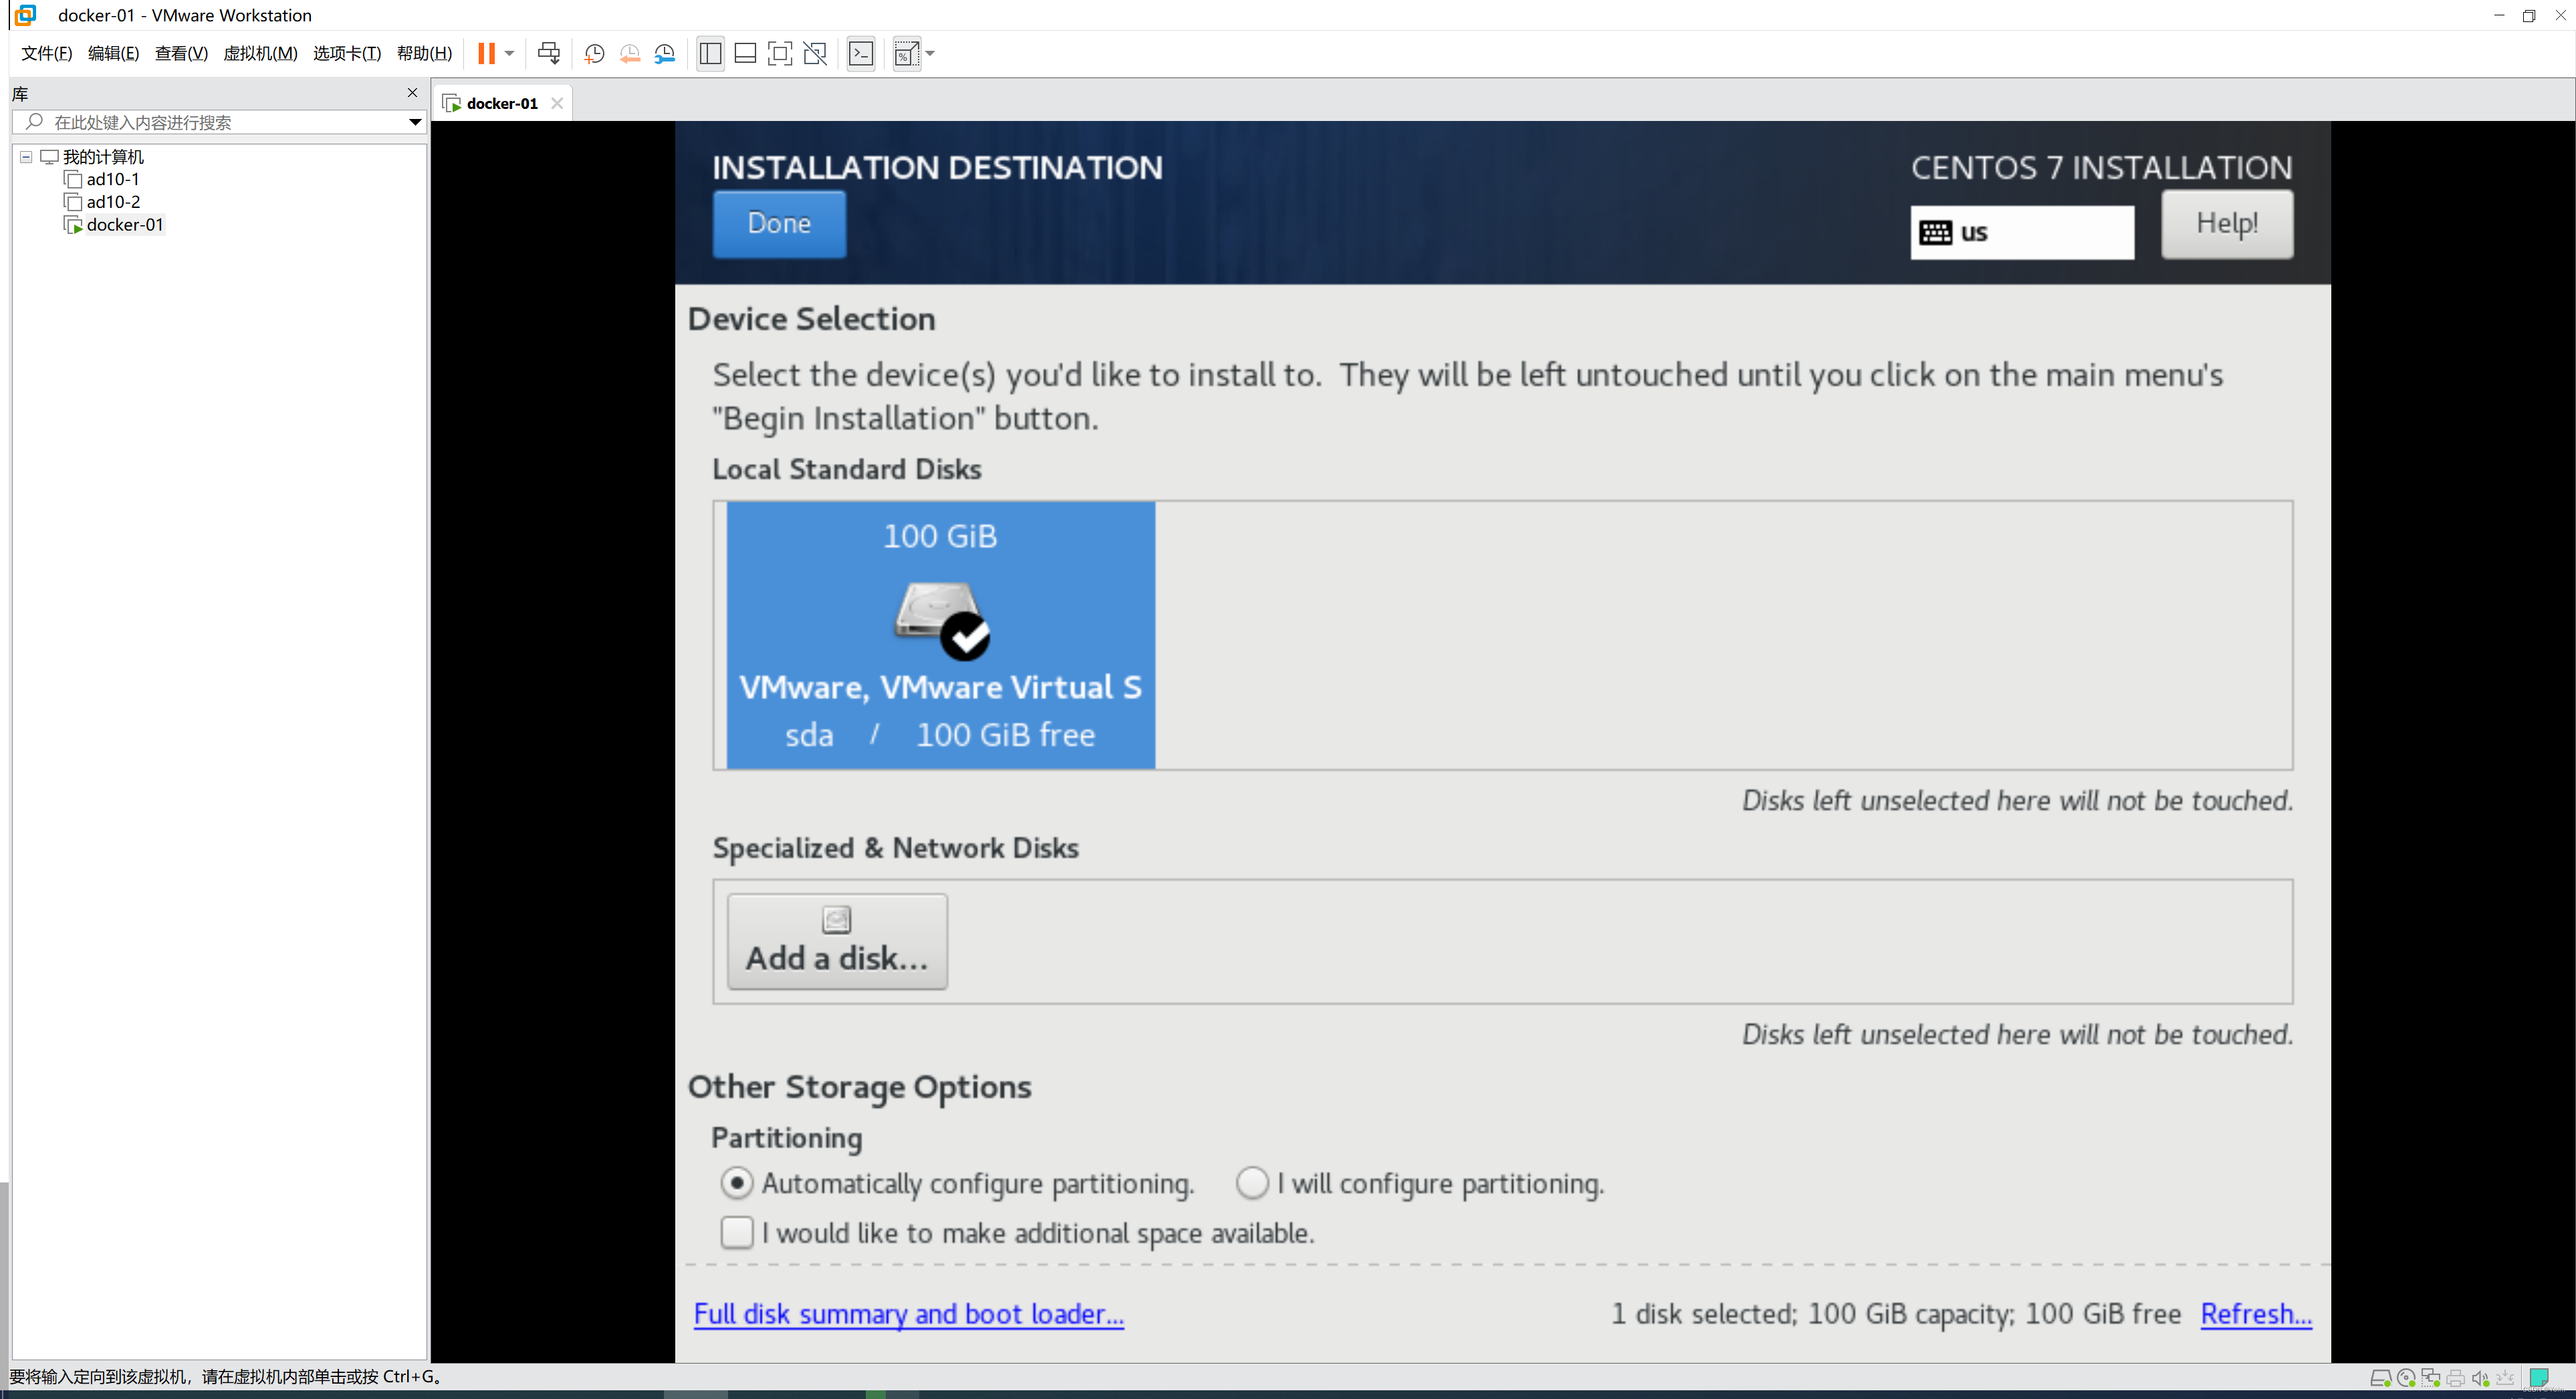The image size is (2576, 1399).
Task: Open the snapshot manager wrench-clock icon
Action: click(x=665, y=54)
